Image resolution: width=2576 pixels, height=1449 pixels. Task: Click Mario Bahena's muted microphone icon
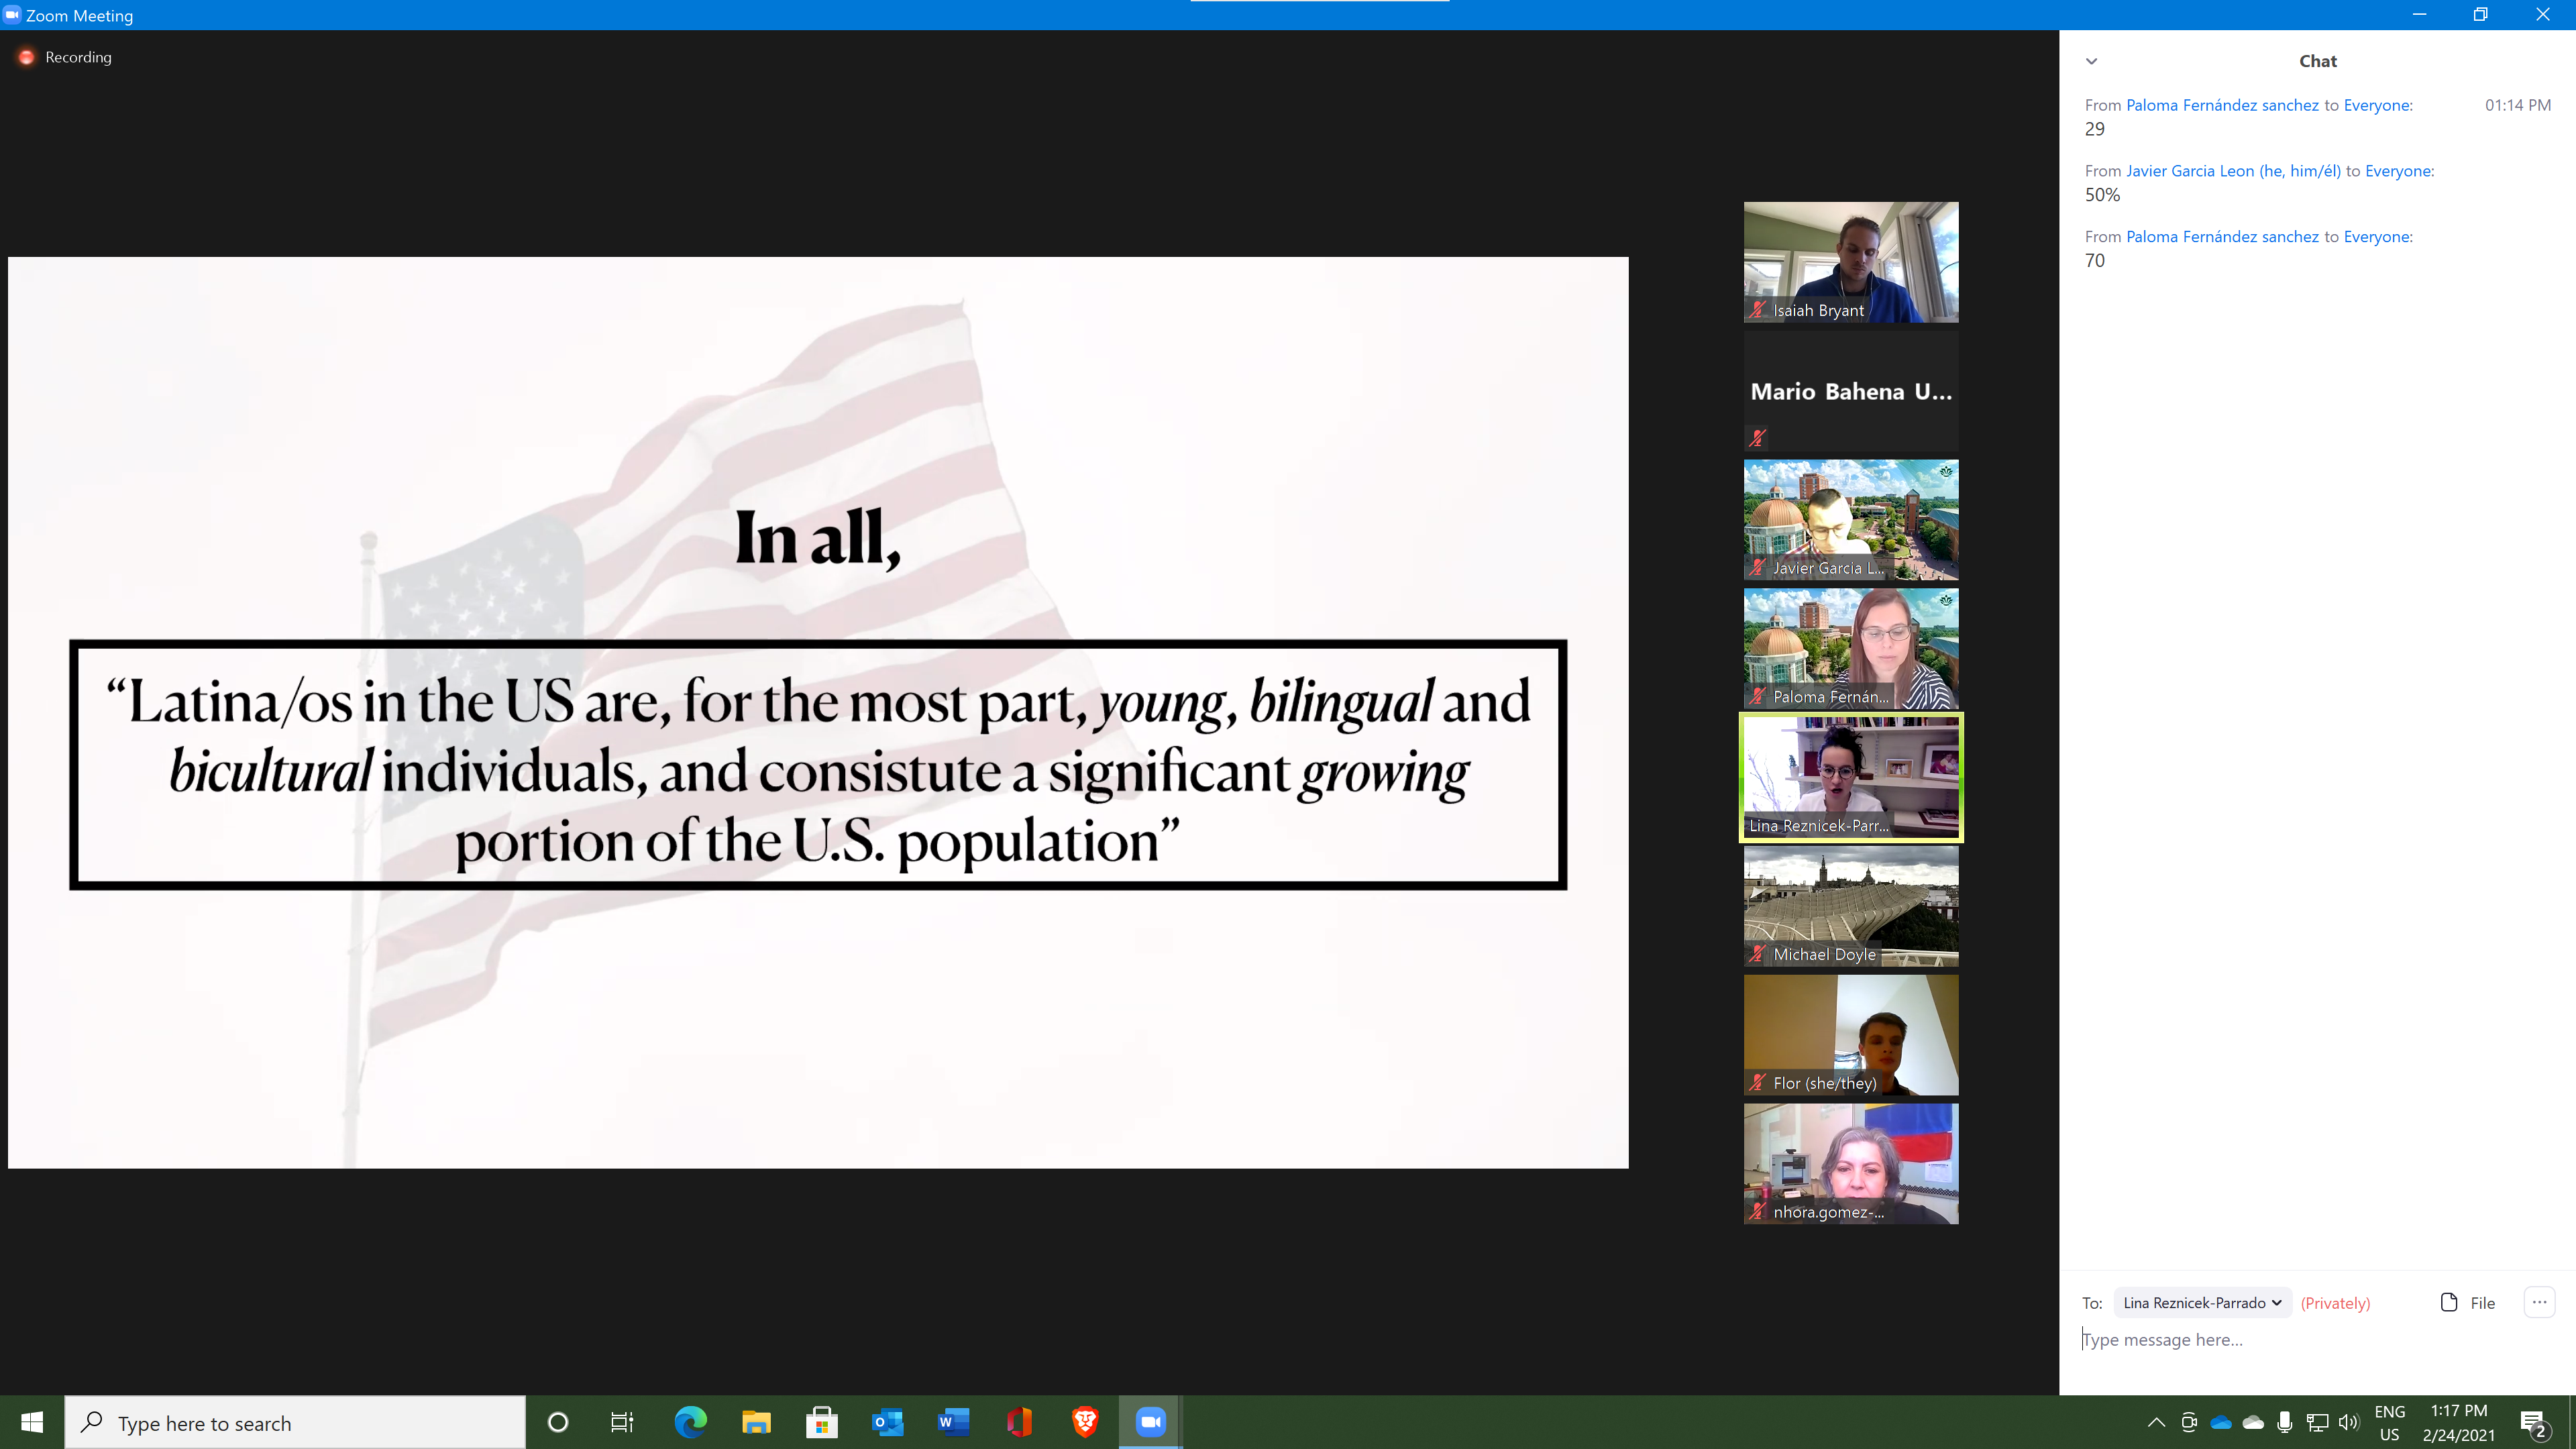click(1757, 437)
